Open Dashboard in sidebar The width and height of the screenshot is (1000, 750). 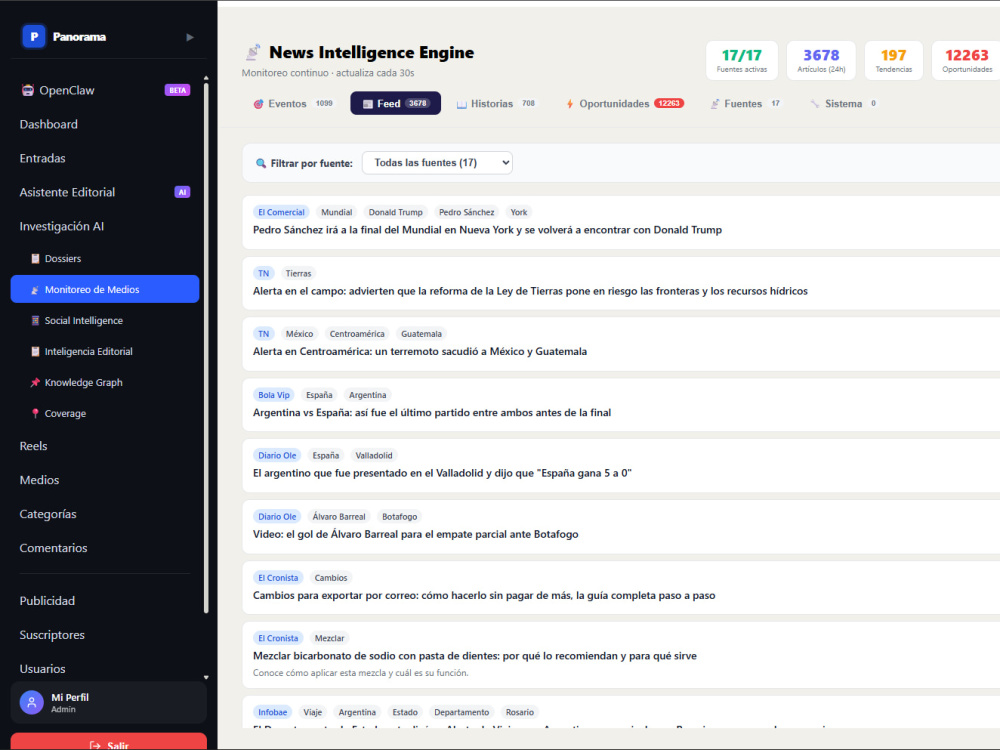coord(48,124)
